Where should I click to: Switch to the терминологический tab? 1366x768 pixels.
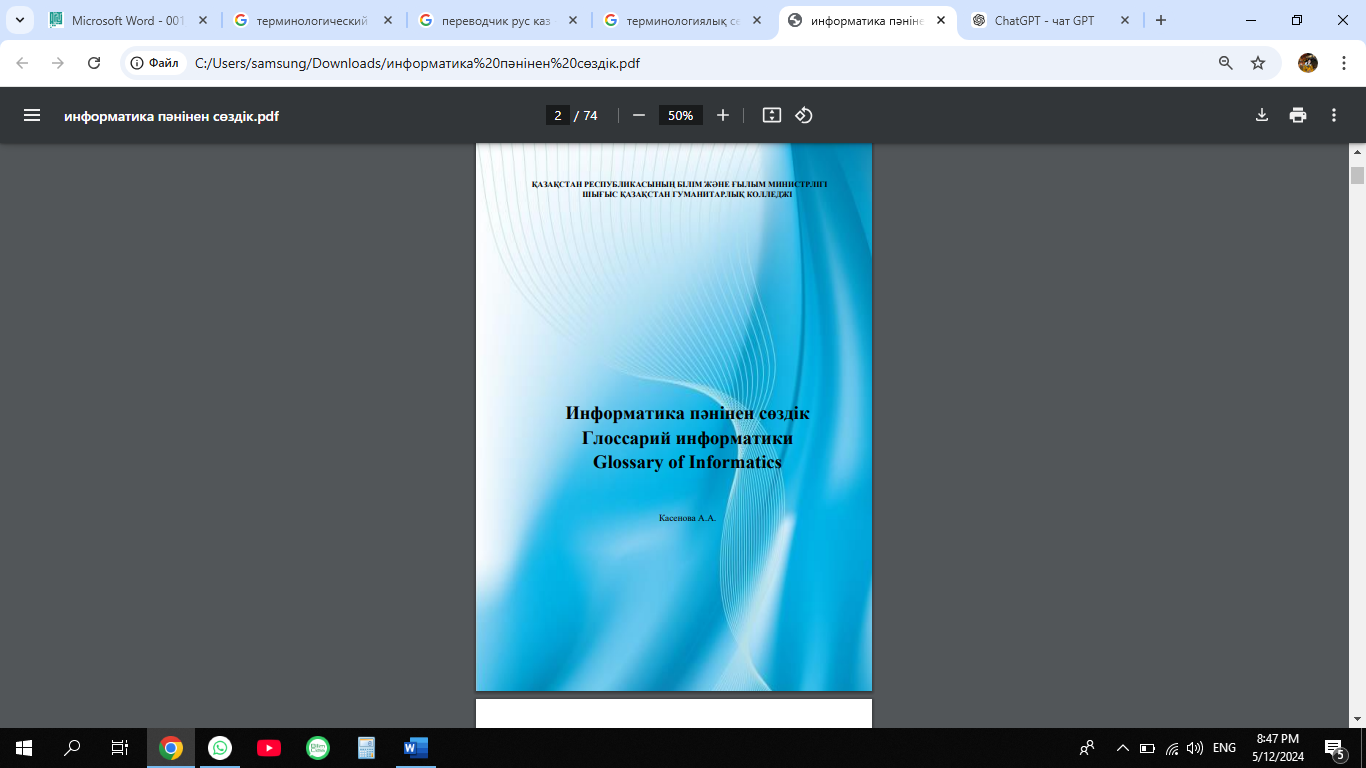313,20
